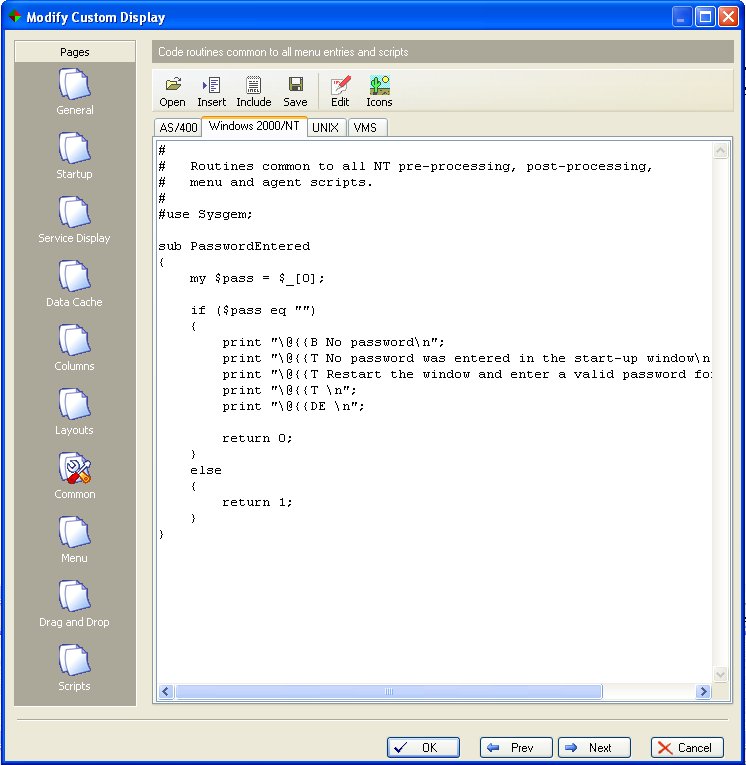This screenshot has height=765, width=746.
Task: Switch to the AS/400 tab
Action: click(x=177, y=128)
